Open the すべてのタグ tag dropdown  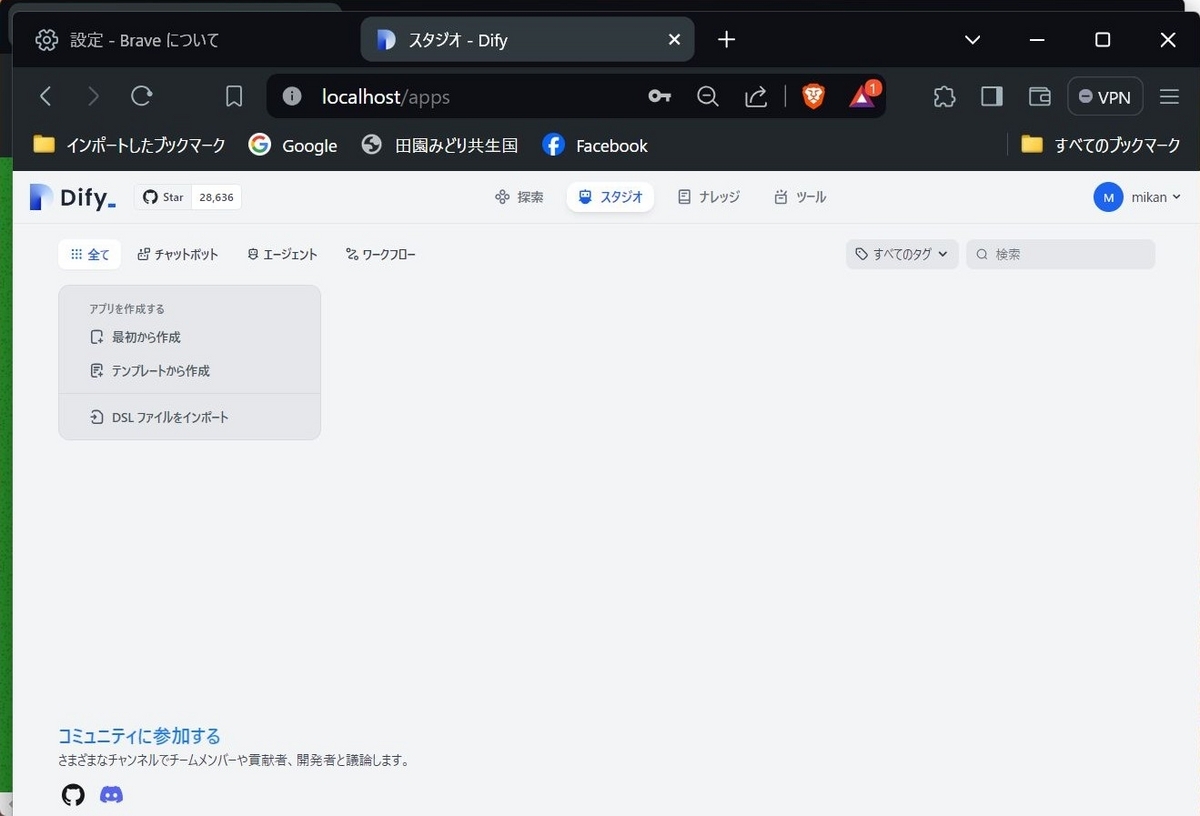point(902,254)
